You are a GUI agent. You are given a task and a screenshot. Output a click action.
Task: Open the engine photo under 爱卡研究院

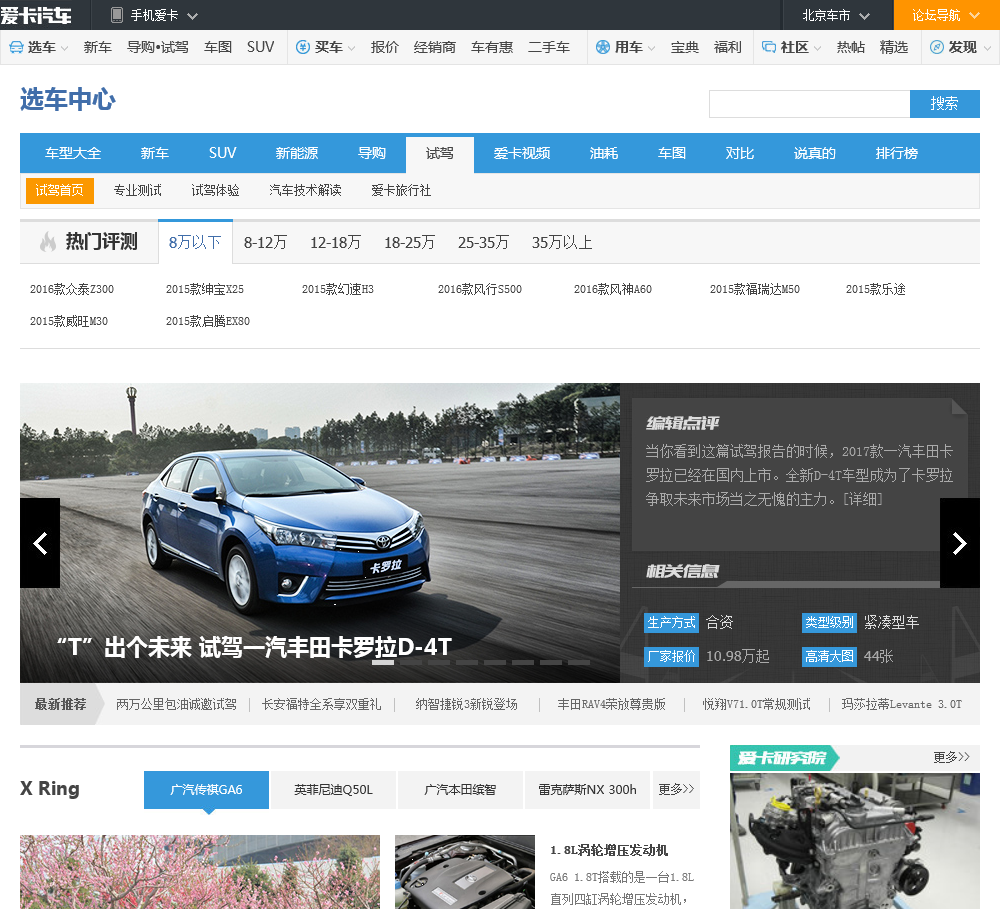(855, 841)
